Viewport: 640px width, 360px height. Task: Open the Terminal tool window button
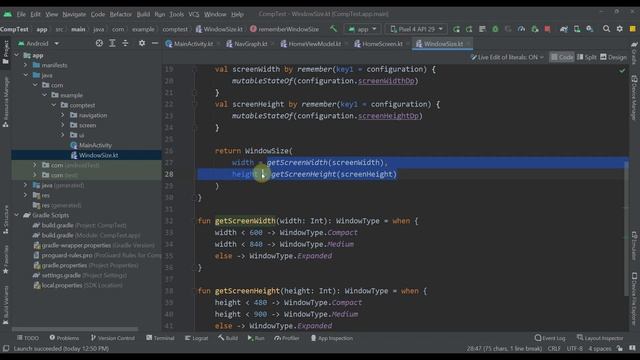pos(160,338)
